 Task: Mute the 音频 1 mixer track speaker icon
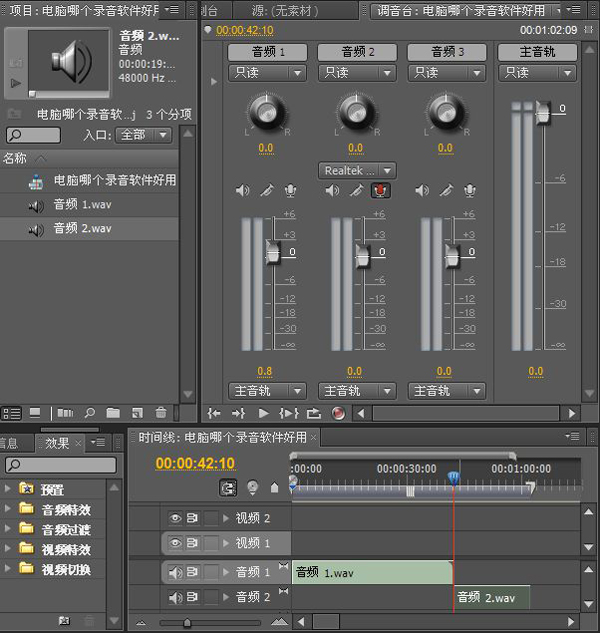pyautogui.click(x=242, y=190)
